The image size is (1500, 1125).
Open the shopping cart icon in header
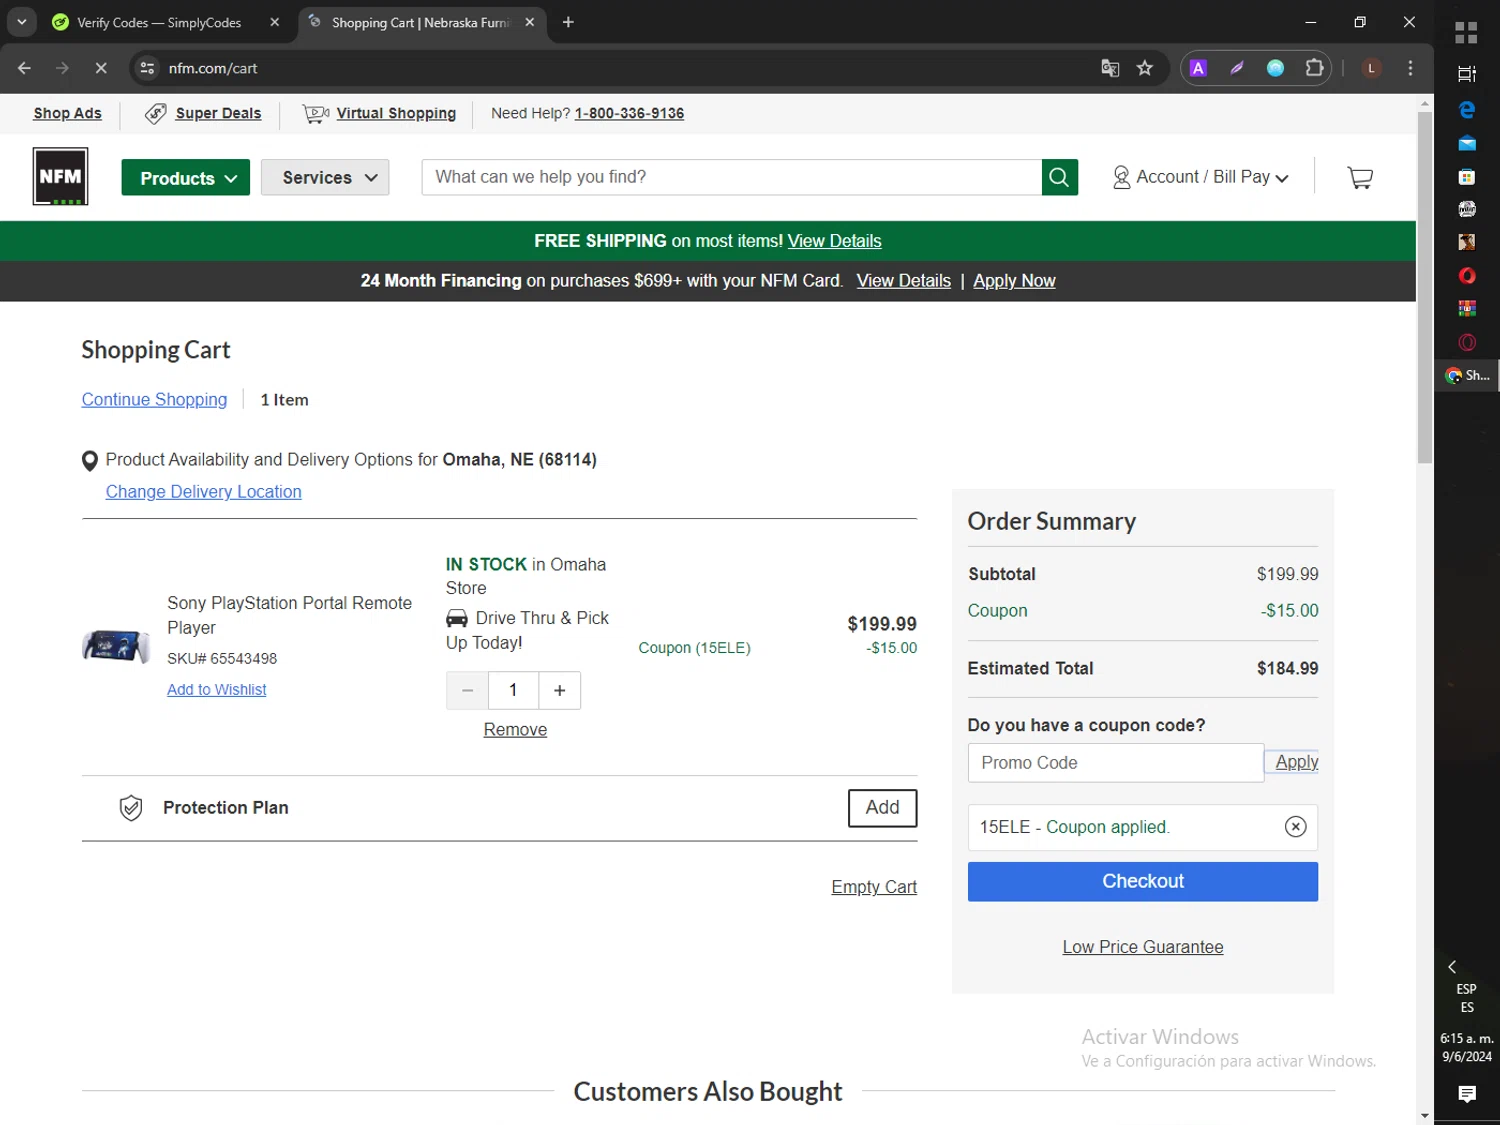pos(1360,177)
